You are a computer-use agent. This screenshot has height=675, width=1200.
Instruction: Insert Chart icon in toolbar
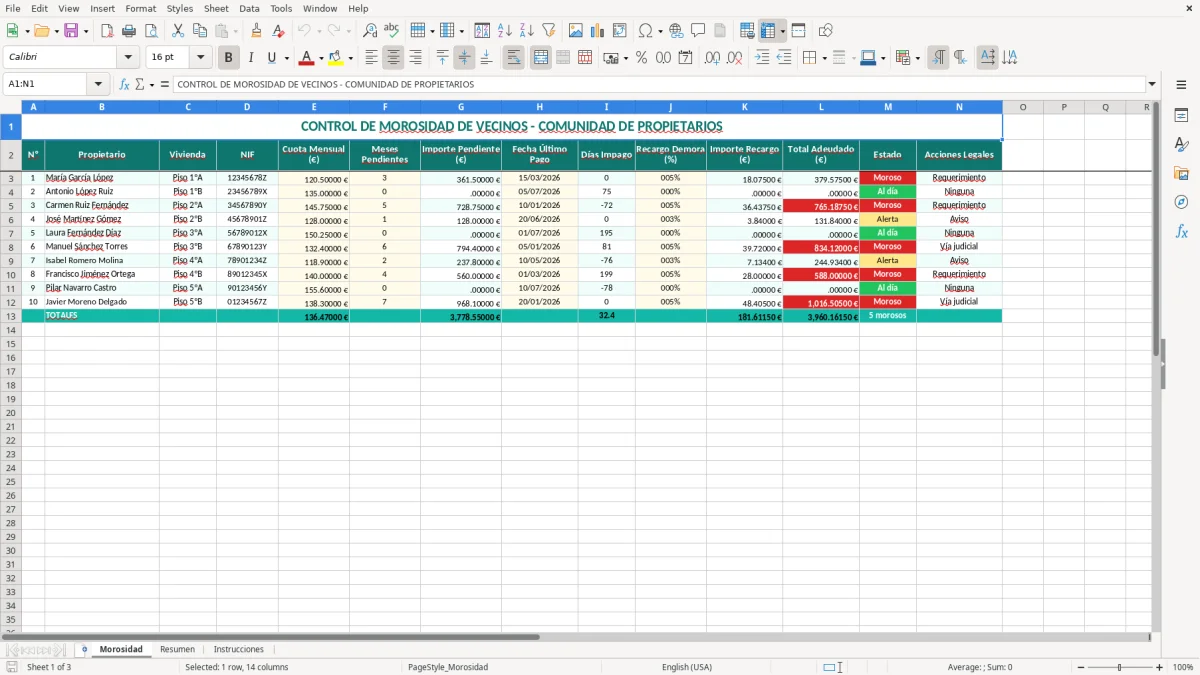pos(598,31)
